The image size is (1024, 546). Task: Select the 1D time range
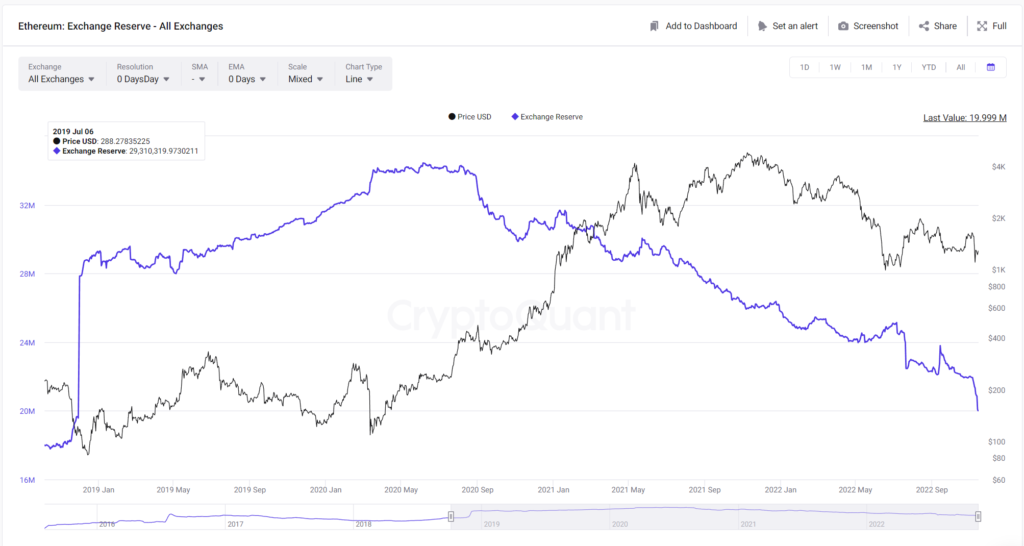(x=804, y=67)
